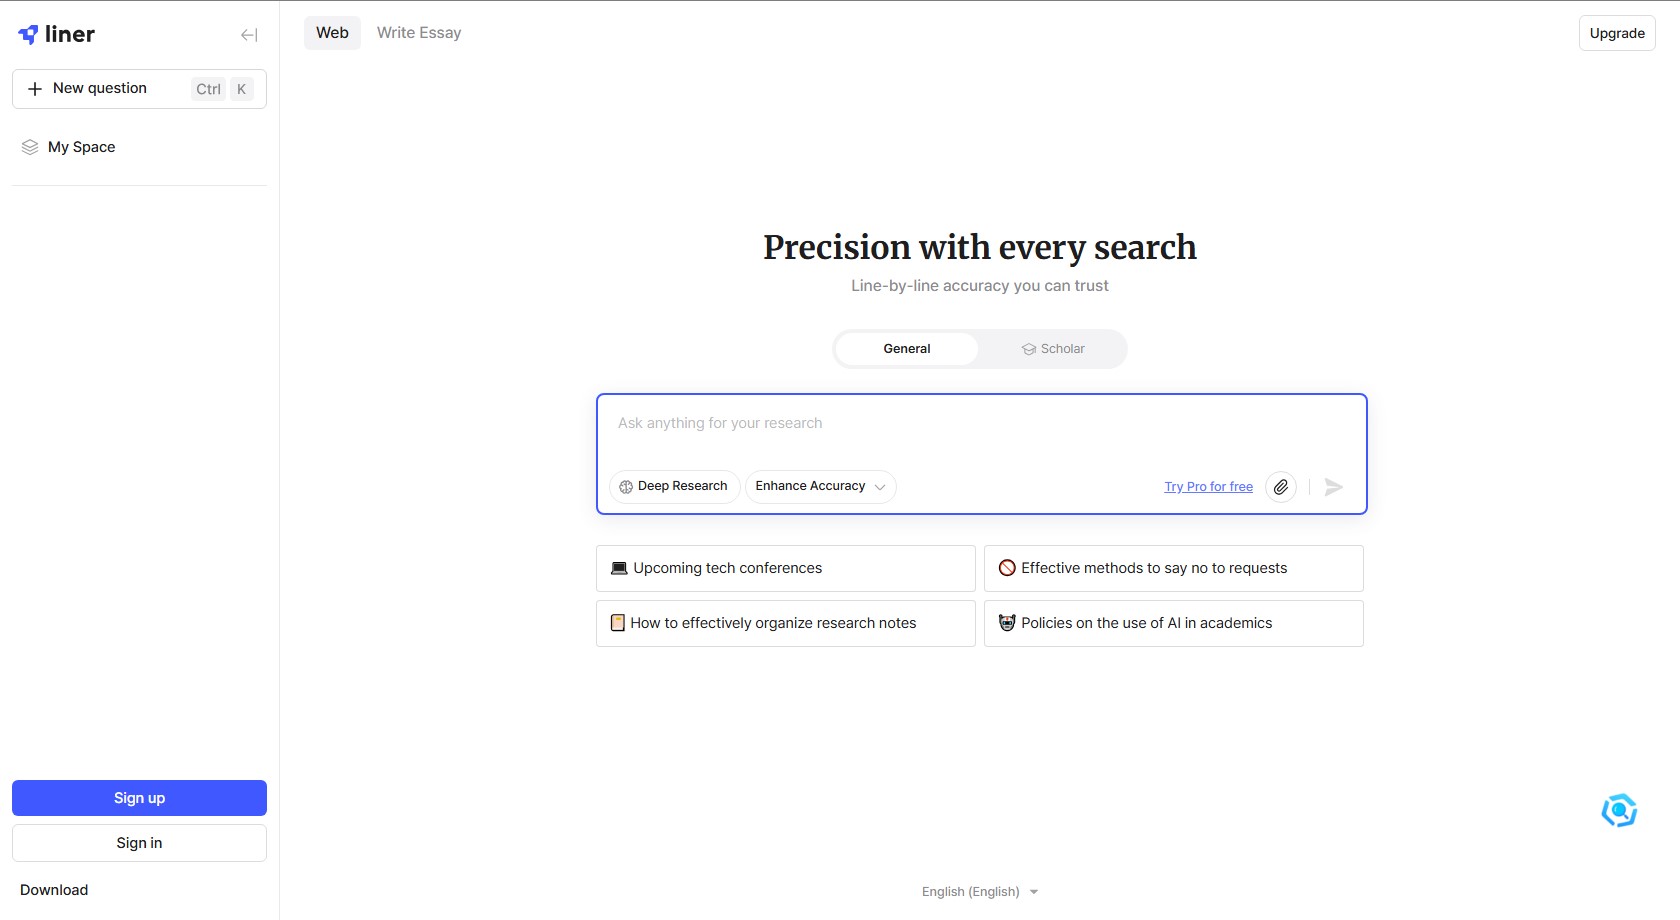
Task: Open My Space from the sidebar
Action: 81,147
